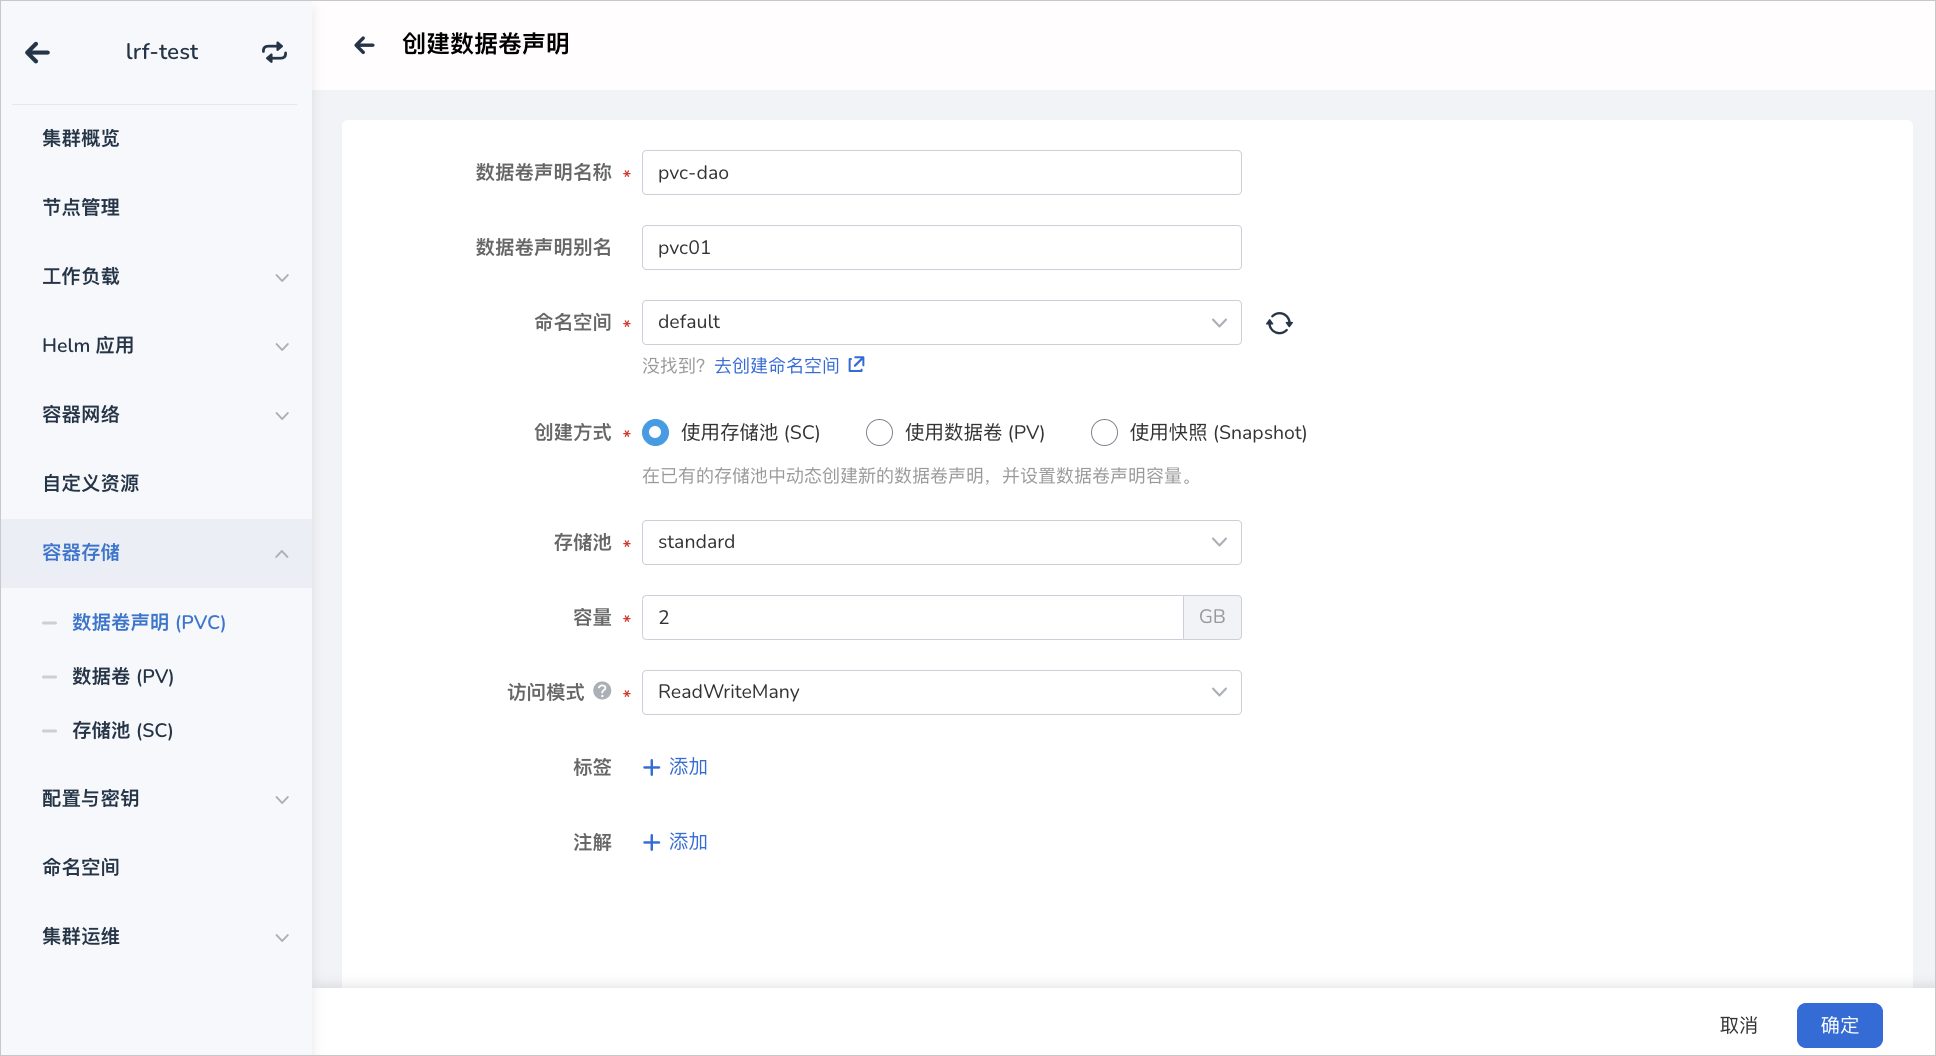Collapse the 容器存储 sidebar section
1936x1056 pixels.
(x=156, y=553)
